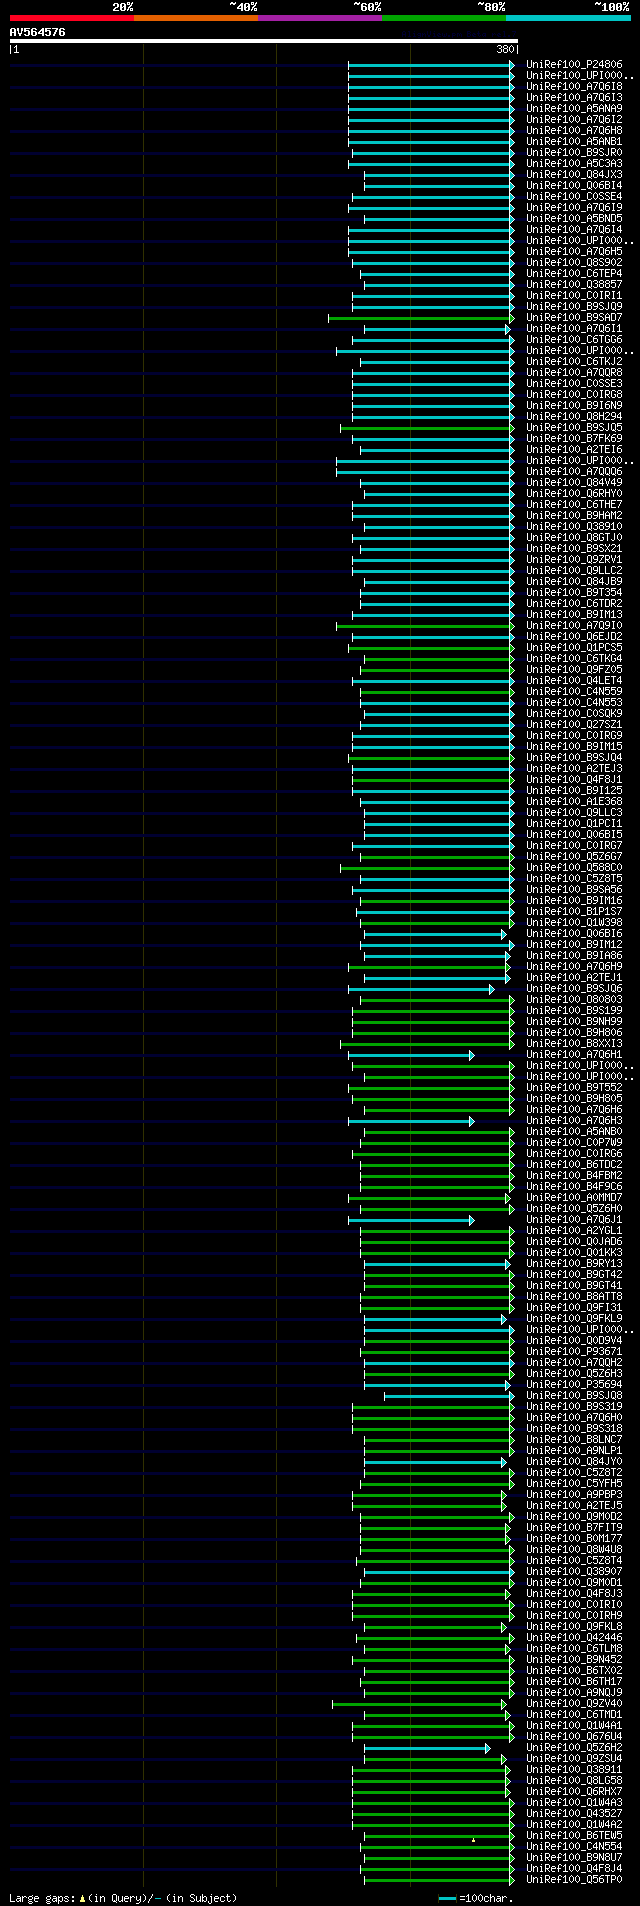Click the white AV564576 query sequence bar
Image resolution: width=640 pixels, height=1906 pixels.
264,41
